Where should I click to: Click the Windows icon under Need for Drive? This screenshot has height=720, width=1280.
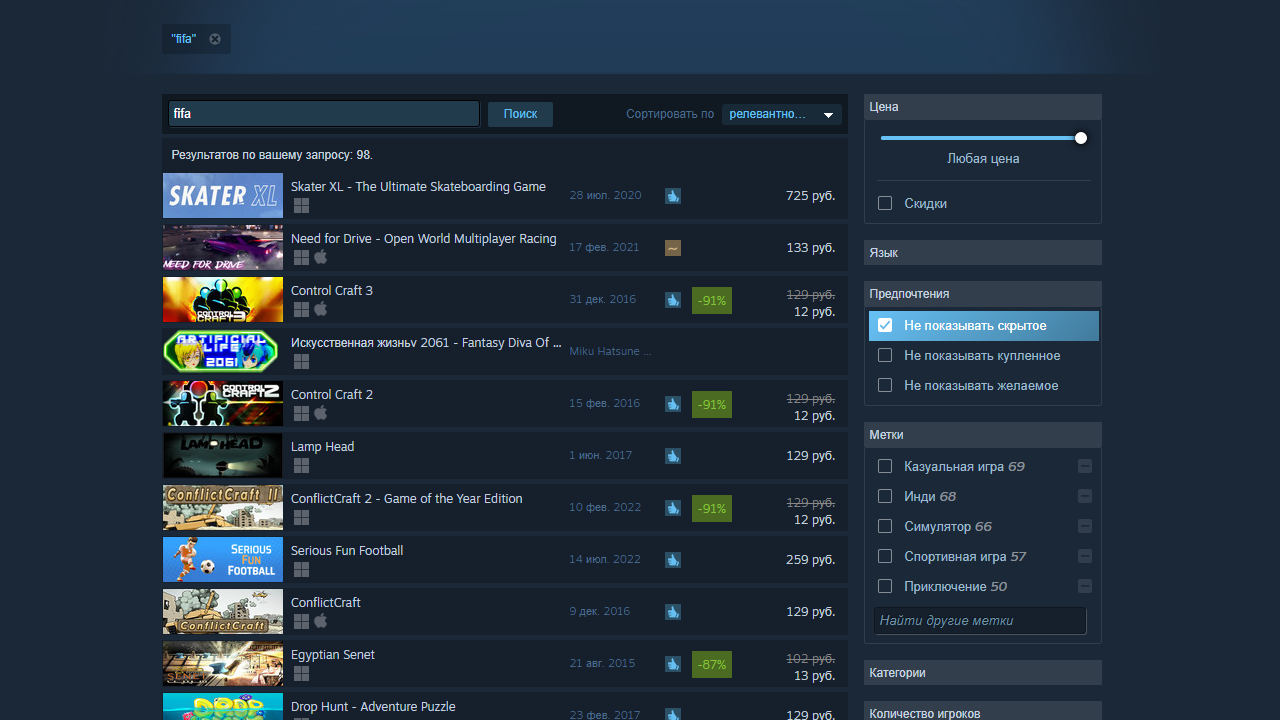[x=301, y=257]
